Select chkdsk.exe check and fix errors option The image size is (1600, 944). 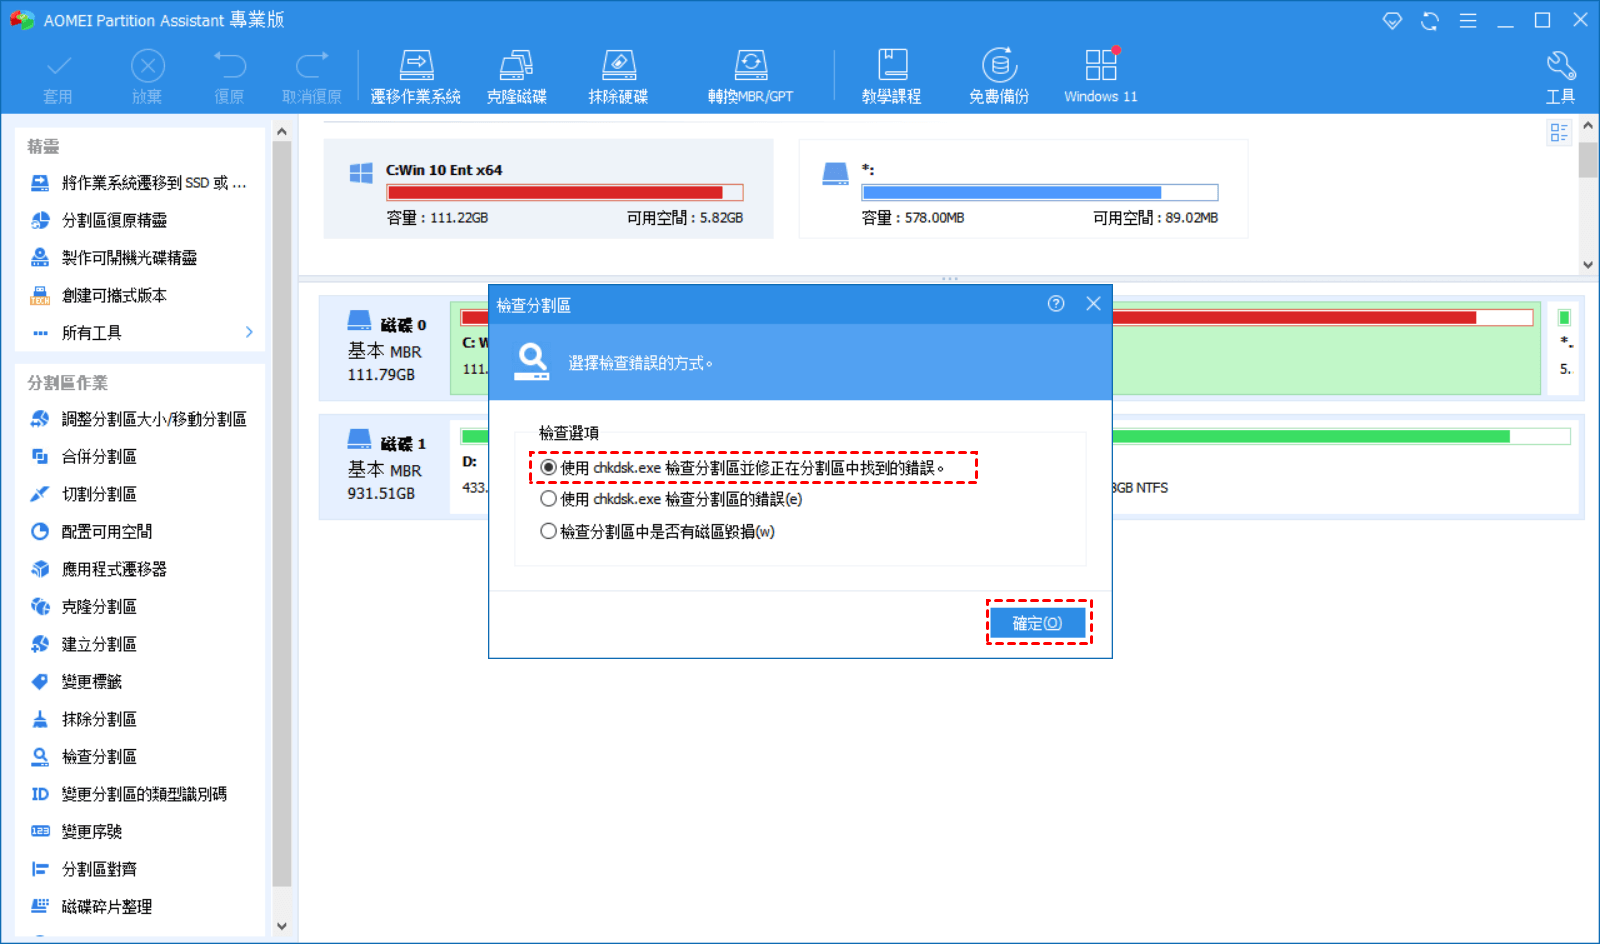pos(743,468)
